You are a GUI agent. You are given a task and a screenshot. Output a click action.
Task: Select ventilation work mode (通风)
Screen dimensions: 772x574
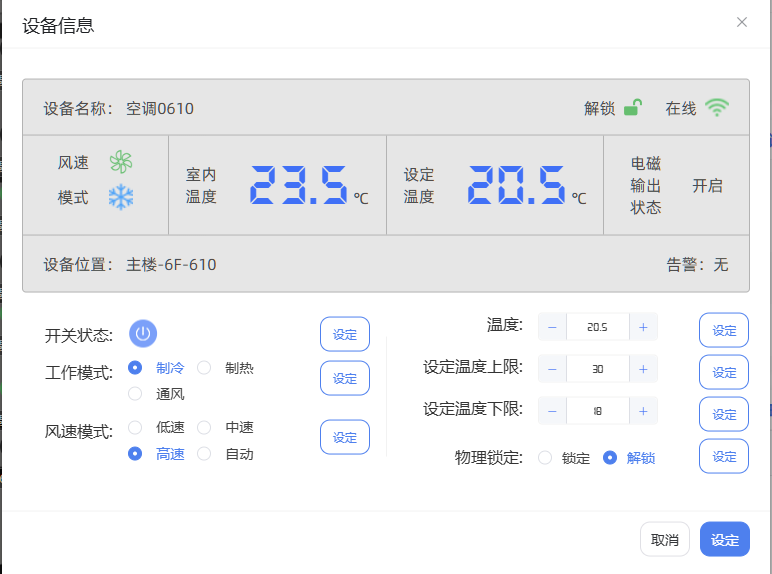[135, 394]
